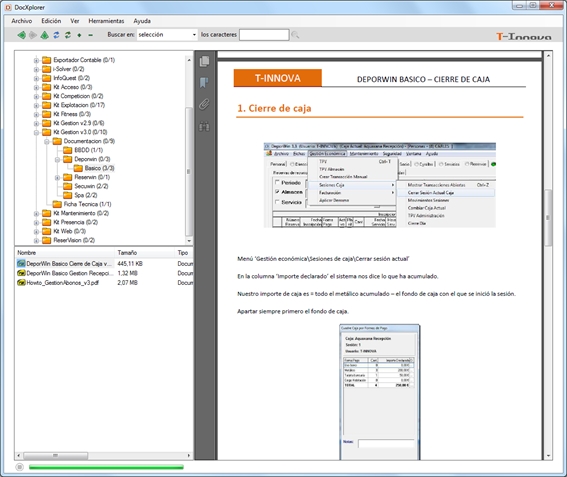Open the PDF page thumbnails panel icon
567x477 pixels.
coord(204,61)
